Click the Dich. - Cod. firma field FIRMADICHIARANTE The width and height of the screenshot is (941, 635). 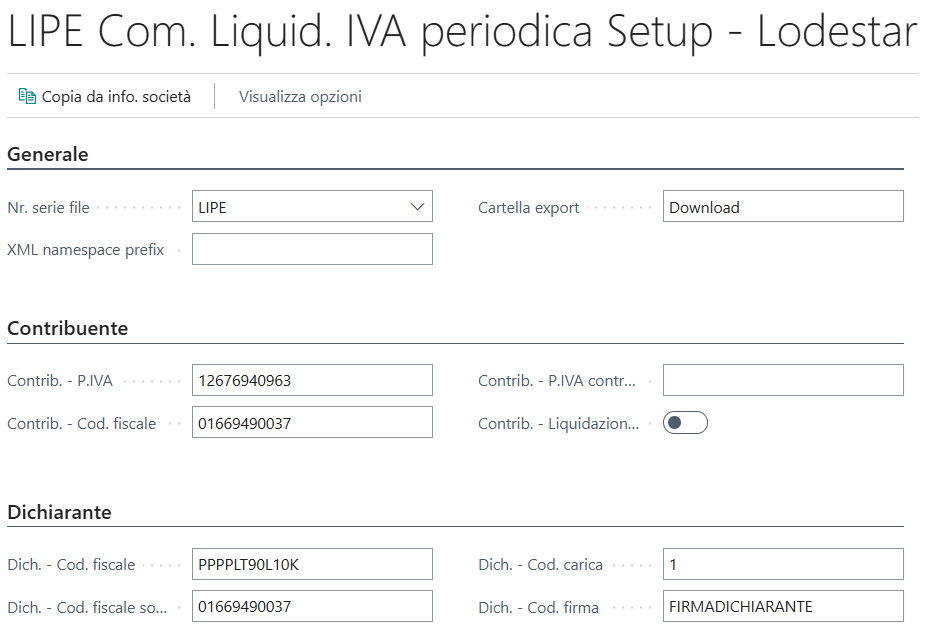782,606
